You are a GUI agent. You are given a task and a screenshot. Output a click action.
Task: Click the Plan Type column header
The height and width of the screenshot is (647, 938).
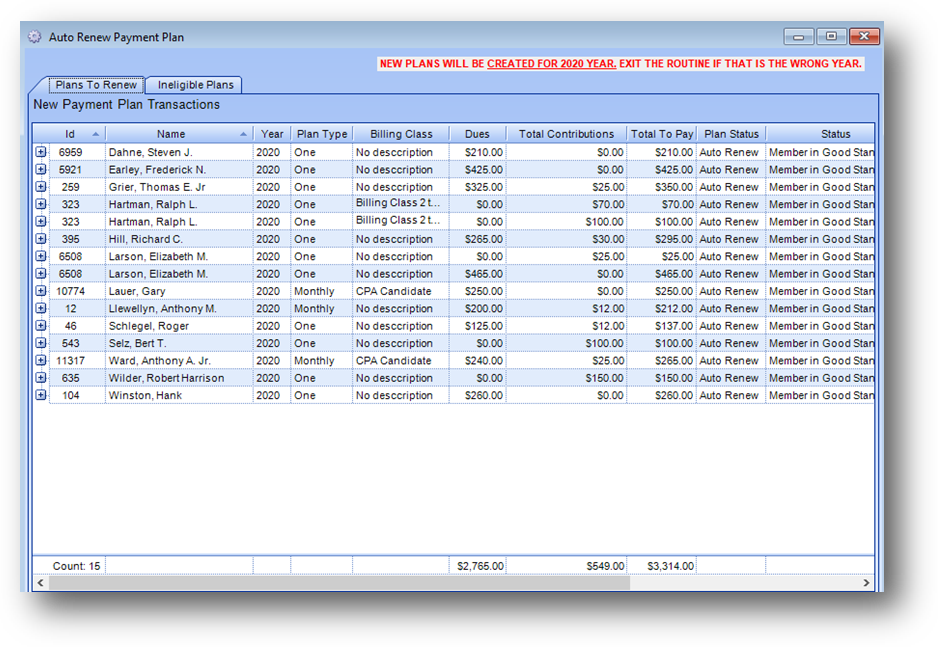(x=322, y=134)
